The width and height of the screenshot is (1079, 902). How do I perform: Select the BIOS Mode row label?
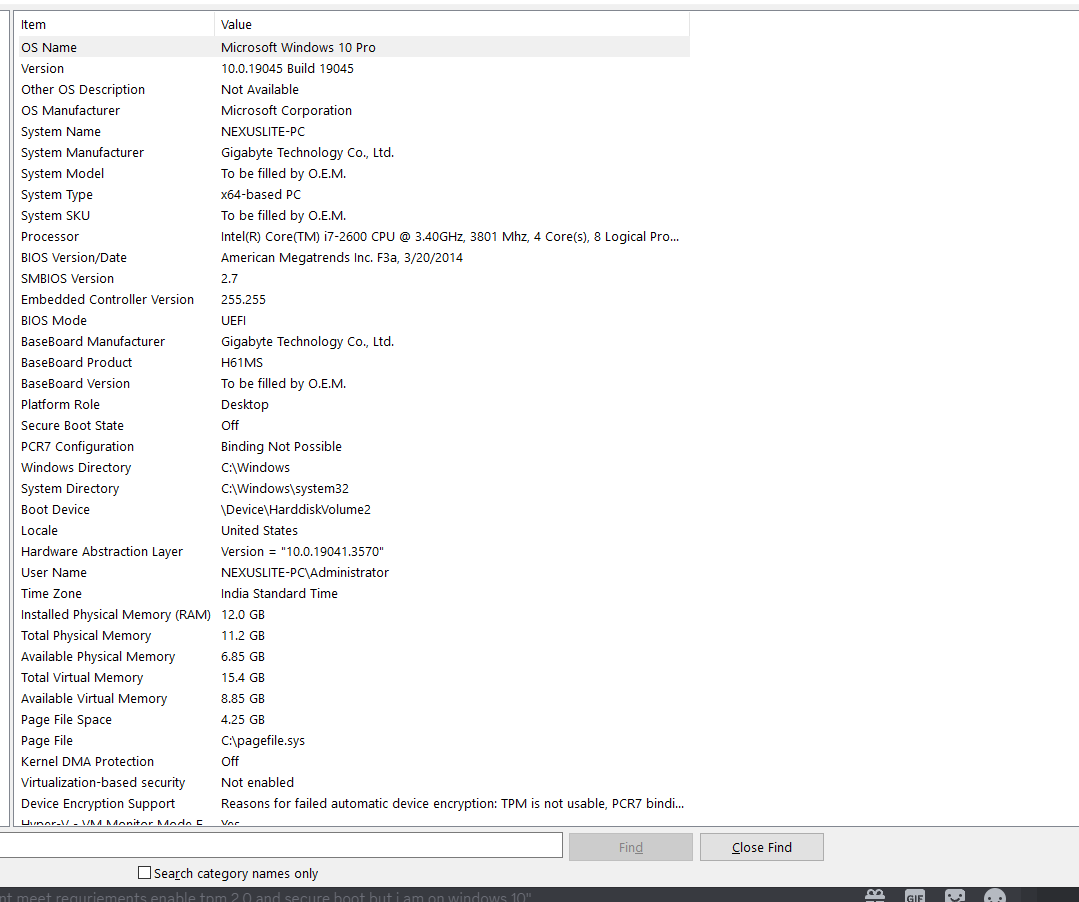[54, 321]
